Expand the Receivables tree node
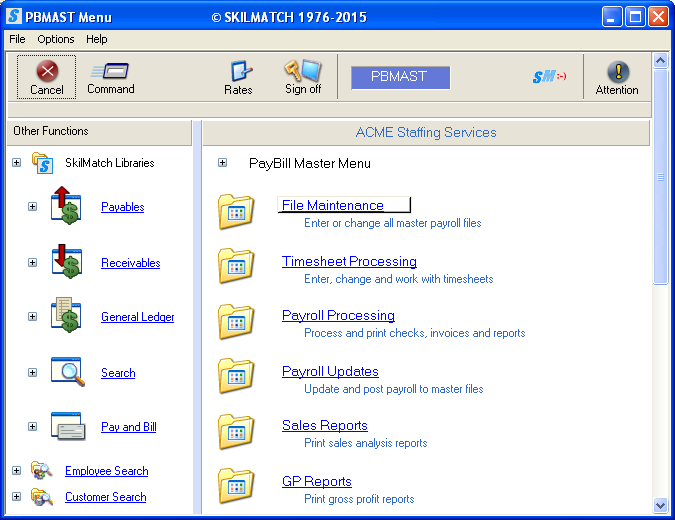Viewport: 675px width, 520px height. tap(32, 263)
